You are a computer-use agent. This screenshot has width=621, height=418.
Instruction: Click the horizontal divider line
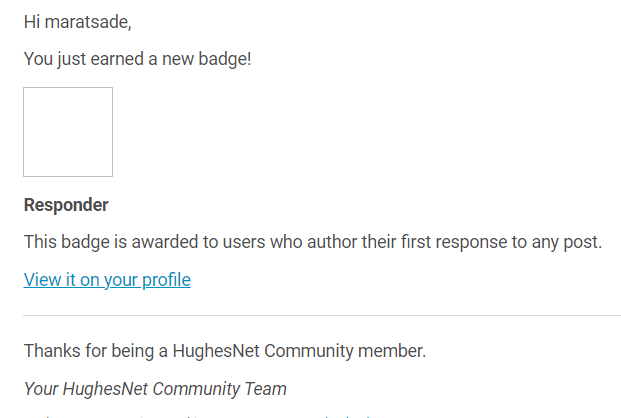click(322, 316)
